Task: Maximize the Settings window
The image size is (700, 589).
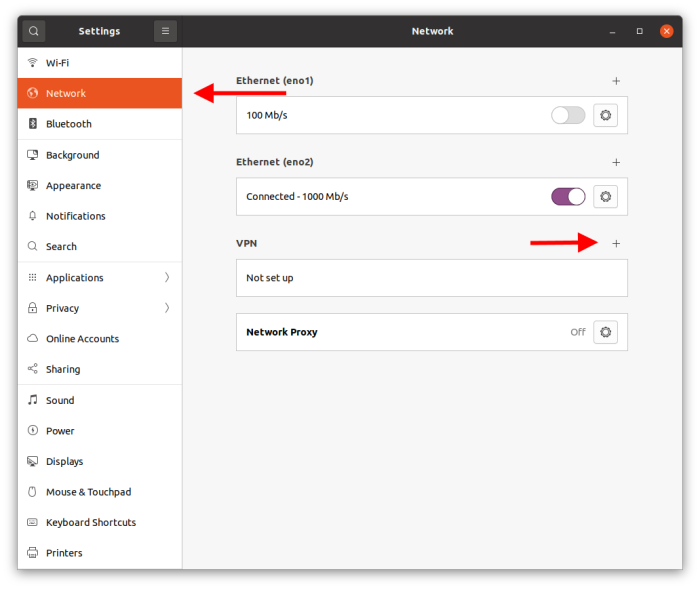Action: pyautogui.click(x=640, y=31)
